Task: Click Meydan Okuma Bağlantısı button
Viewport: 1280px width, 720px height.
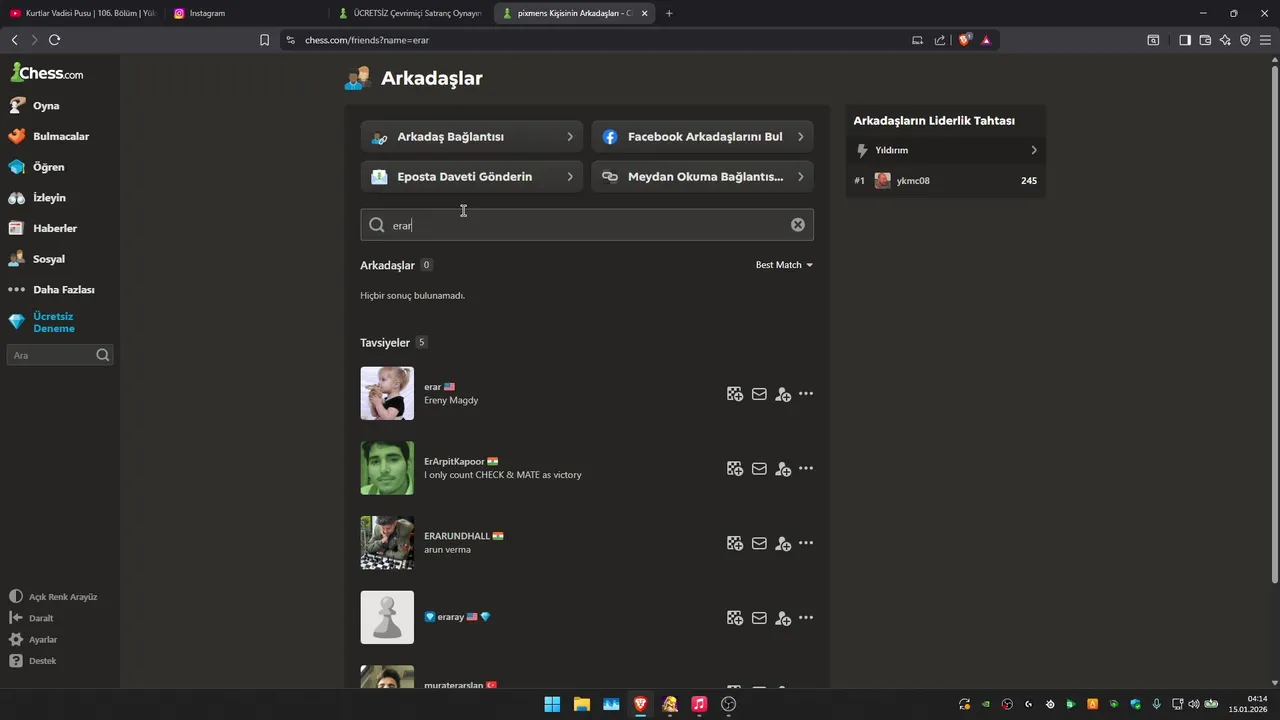Action: point(702,177)
